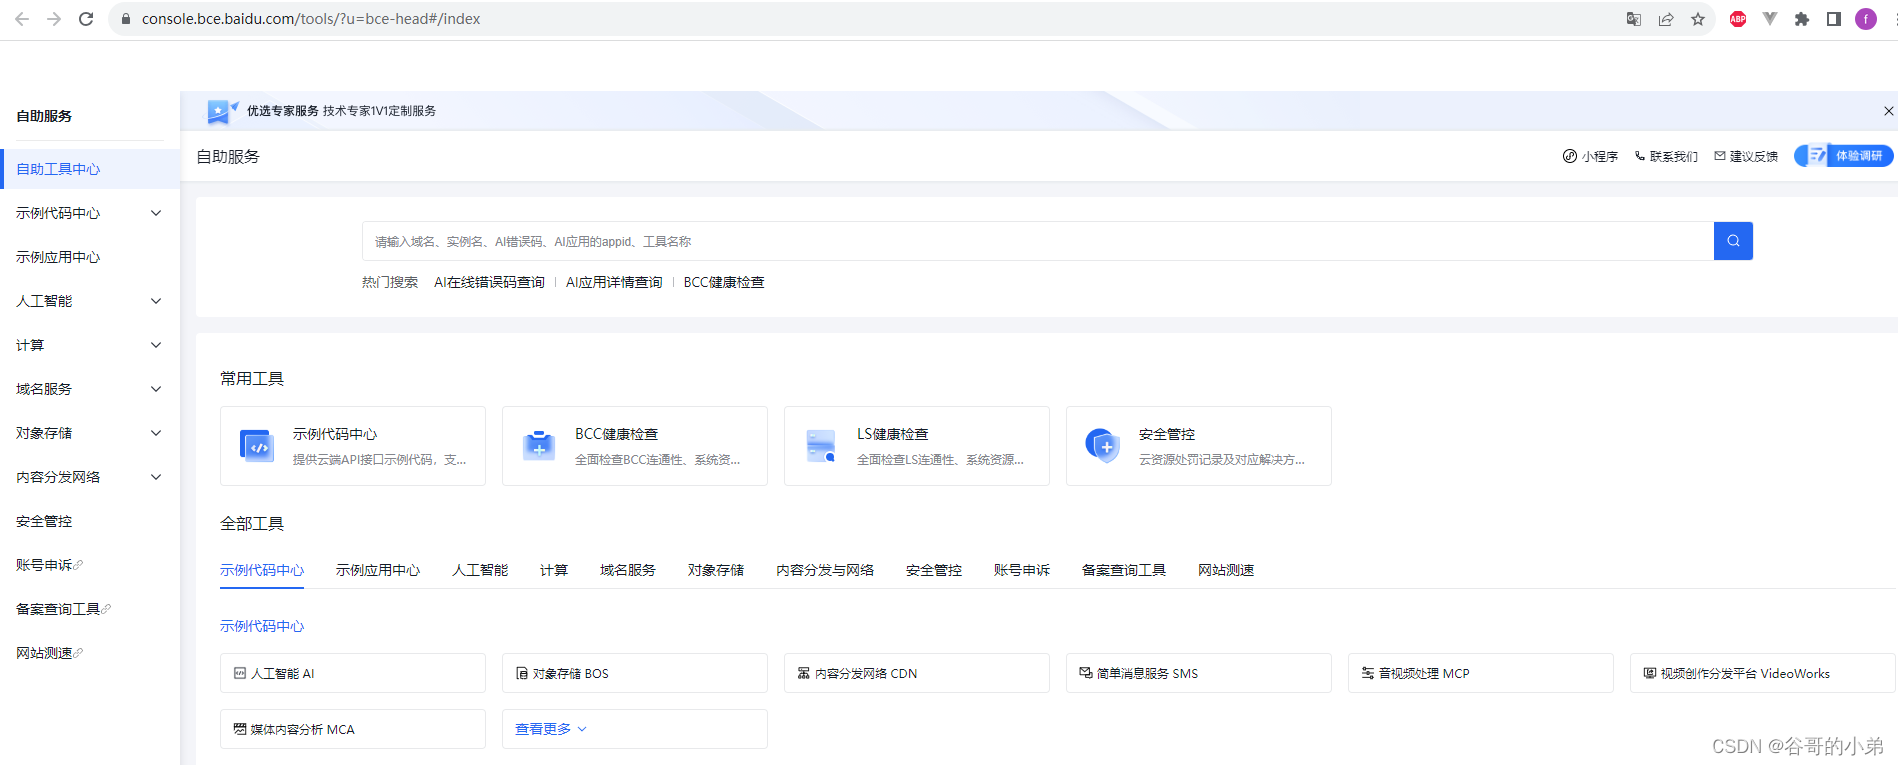Screen dimensions: 1898x765
Task: Click the LS健康检查 card icon
Action: (x=821, y=445)
